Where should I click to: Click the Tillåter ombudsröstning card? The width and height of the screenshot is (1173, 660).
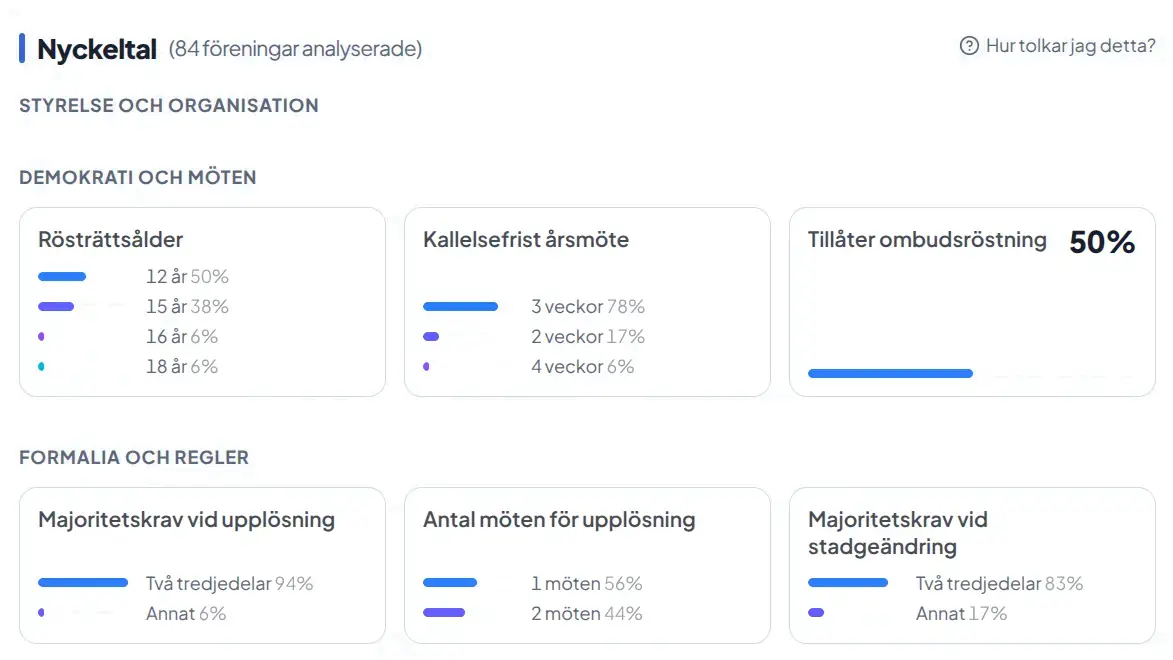pos(972,300)
